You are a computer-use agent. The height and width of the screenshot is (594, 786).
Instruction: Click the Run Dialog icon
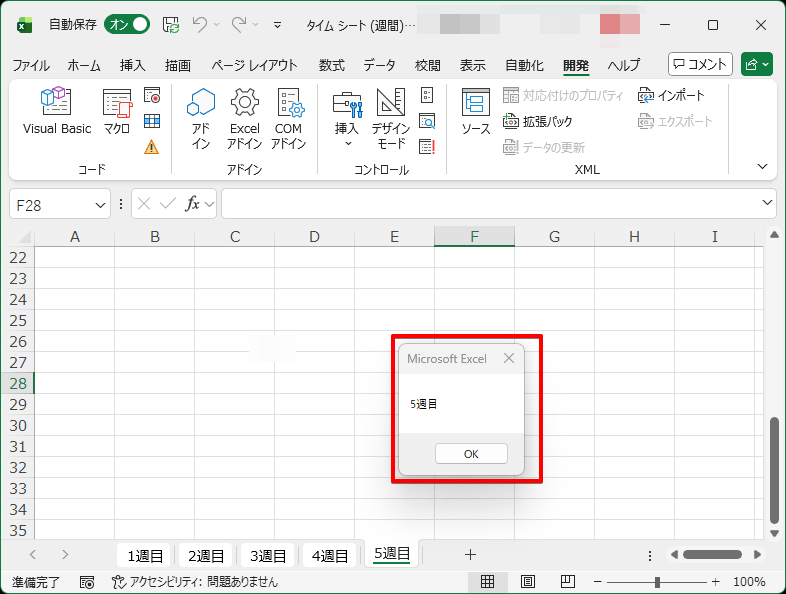click(427, 147)
